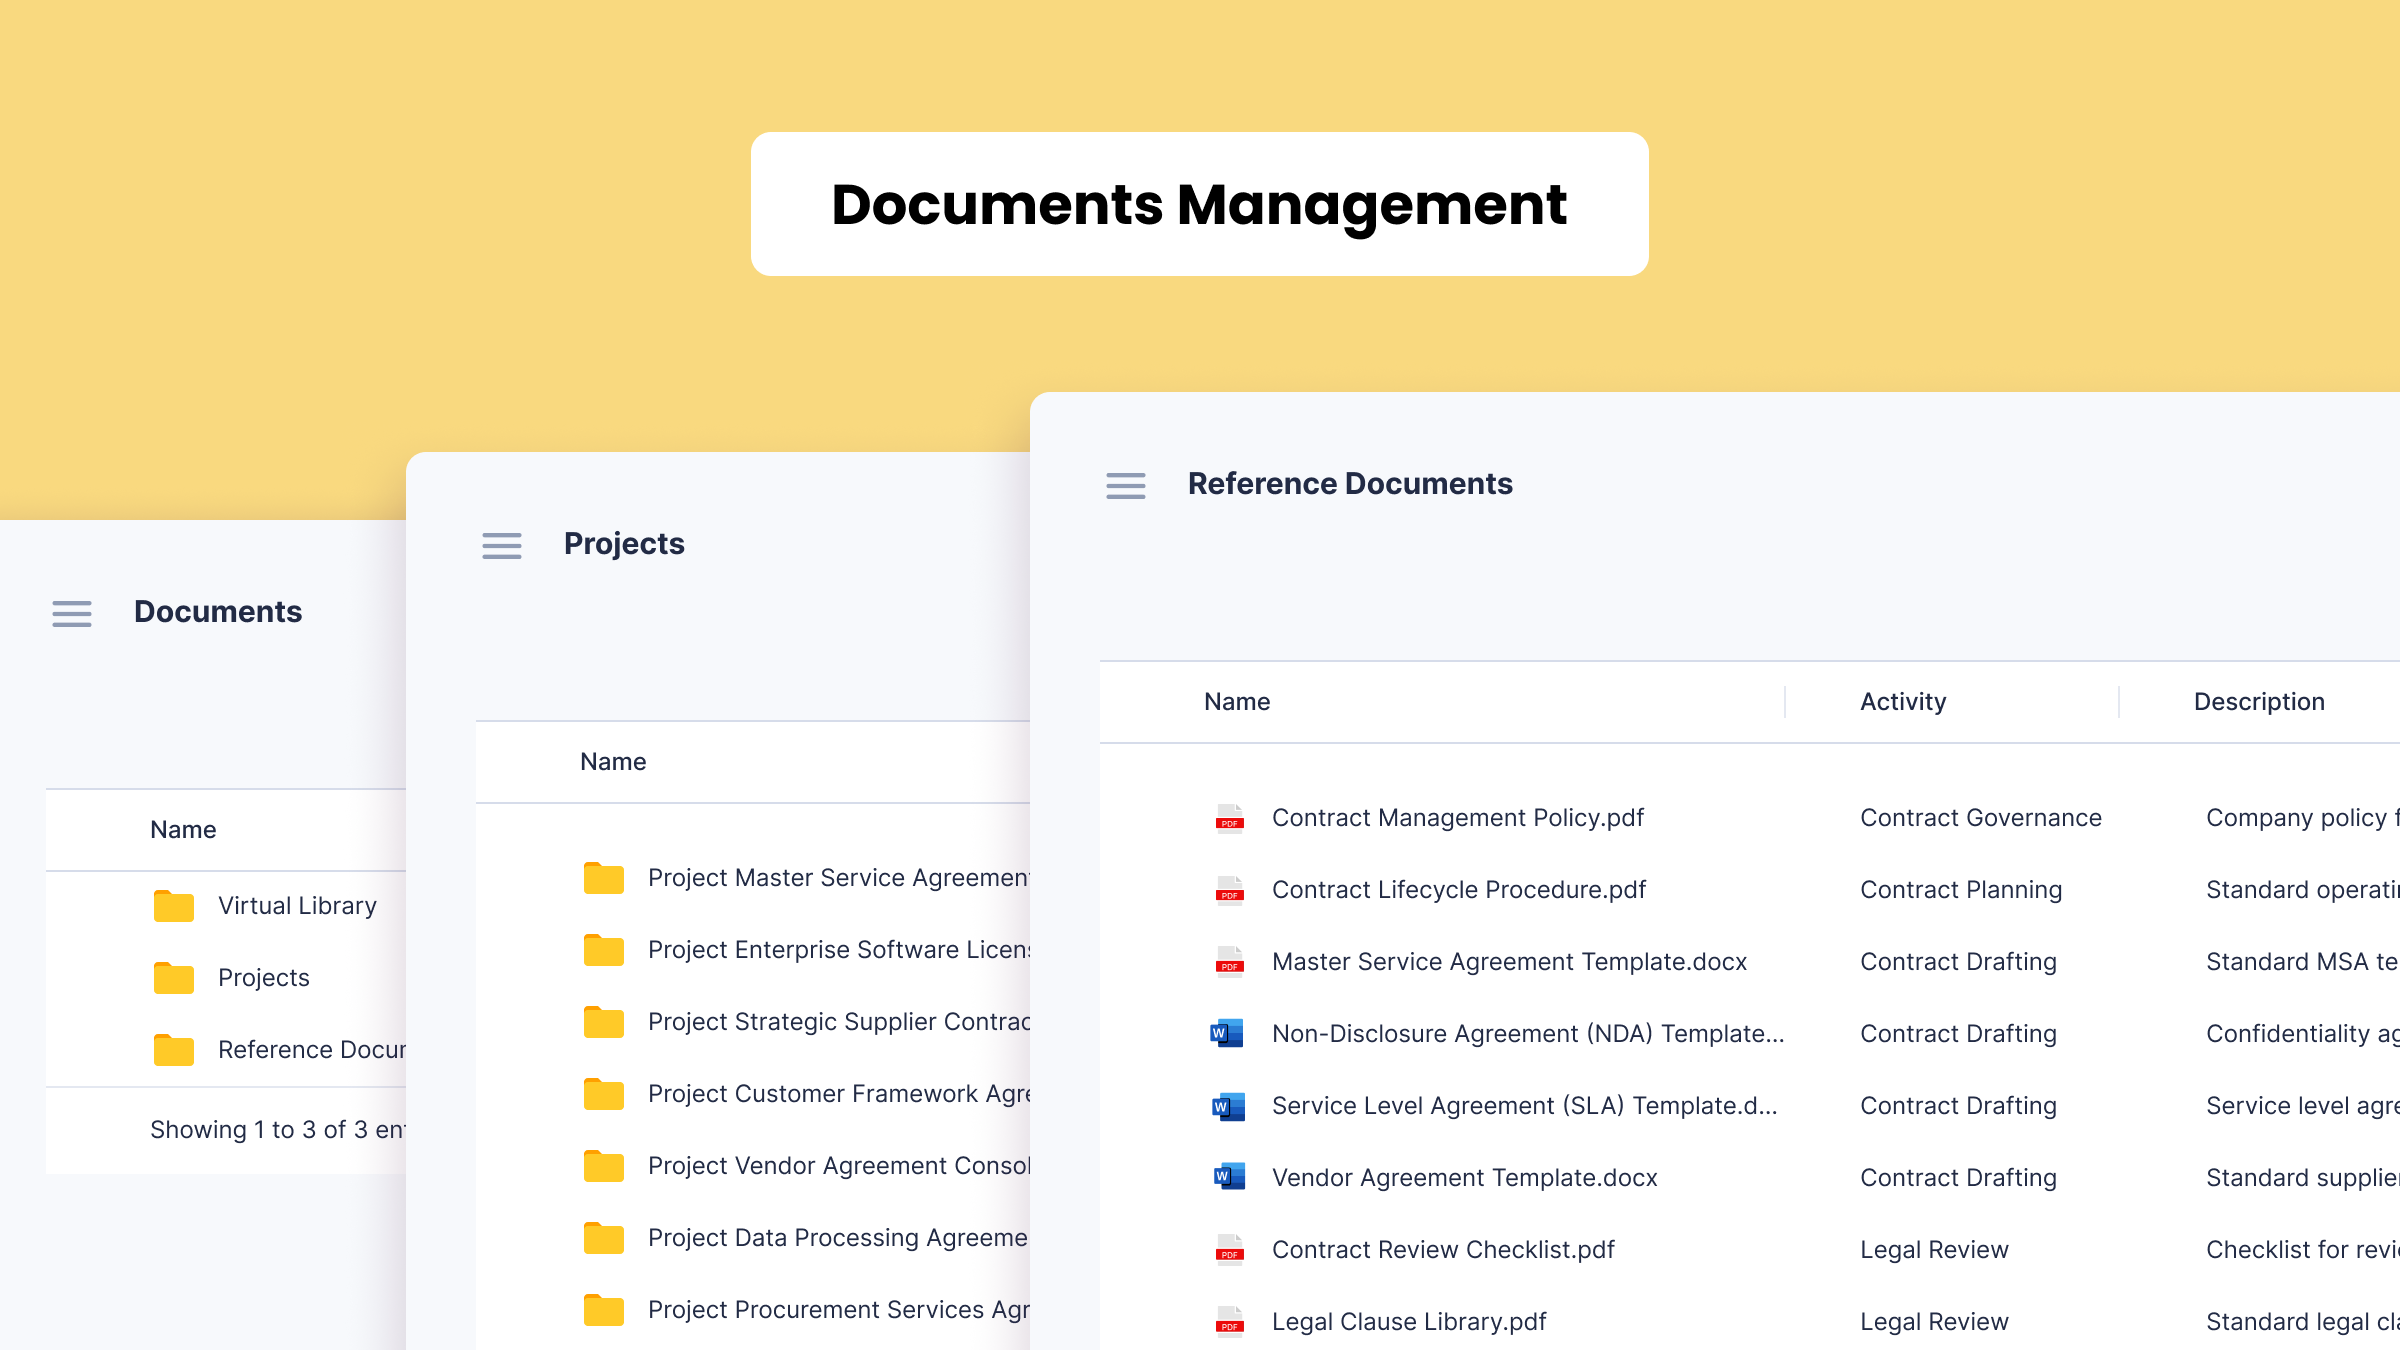Click 'Showing 1 to 3 of 3' entries text
This screenshot has width=2400, height=1350.
tap(278, 1130)
